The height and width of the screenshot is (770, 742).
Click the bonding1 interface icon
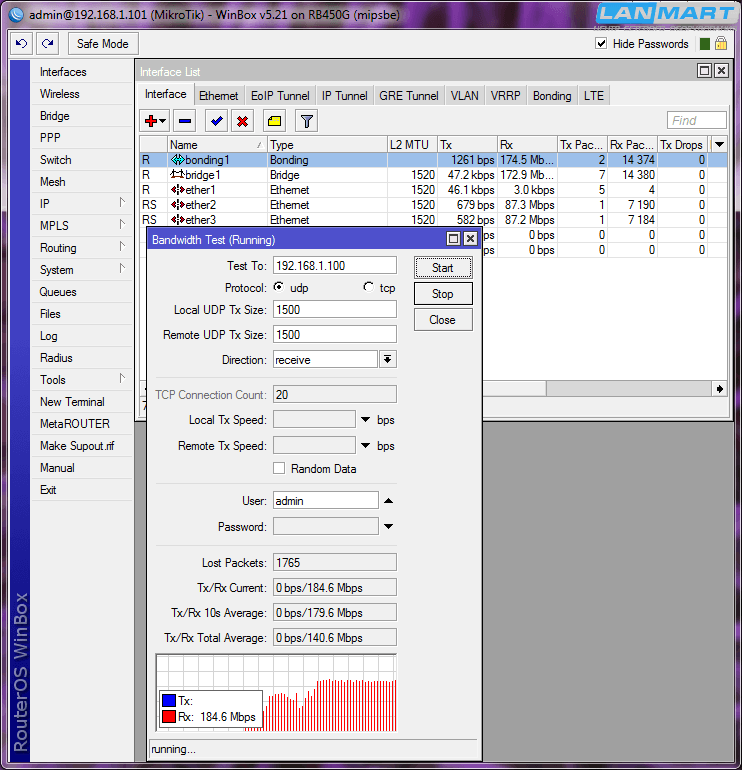[177, 160]
